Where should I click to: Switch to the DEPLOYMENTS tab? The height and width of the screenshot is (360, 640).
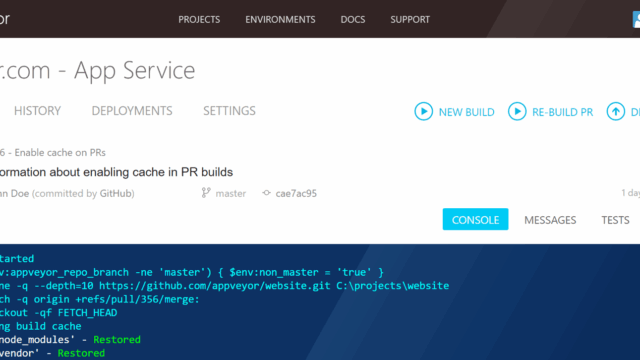[x=132, y=111]
